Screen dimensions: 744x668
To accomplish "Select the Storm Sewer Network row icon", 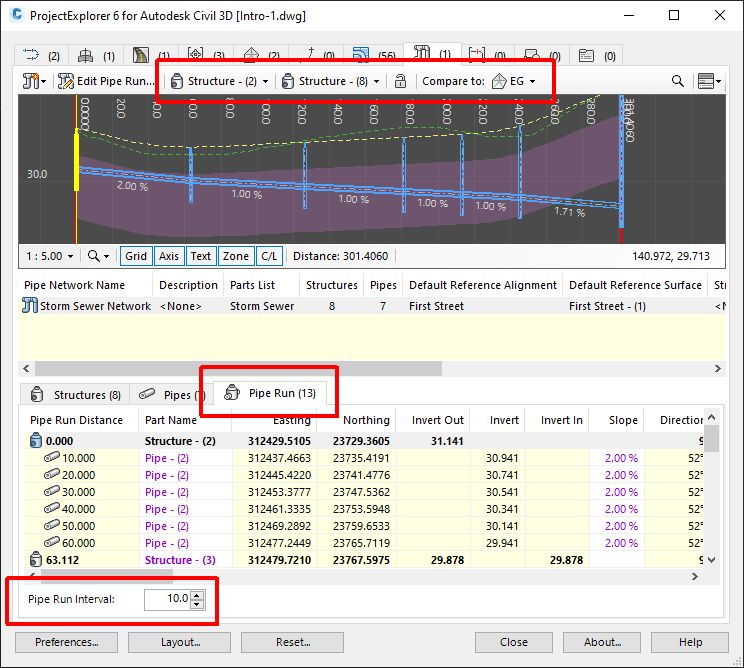I will coord(29,306).
